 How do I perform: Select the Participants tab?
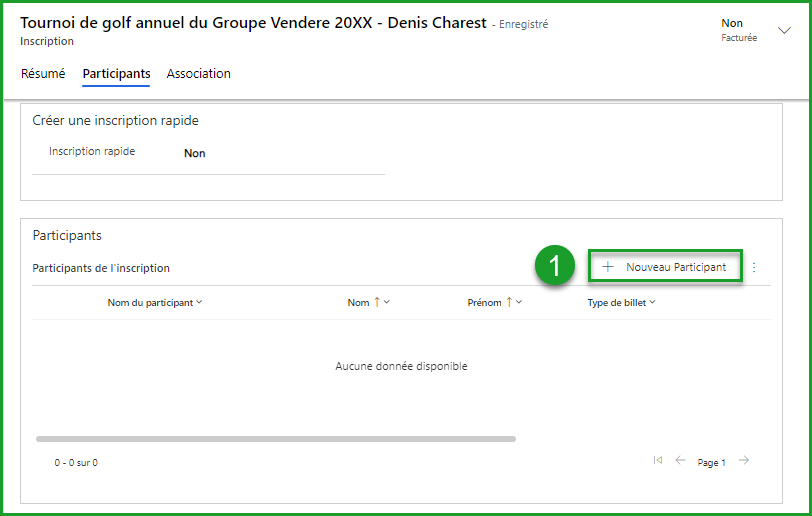(116, 74)
